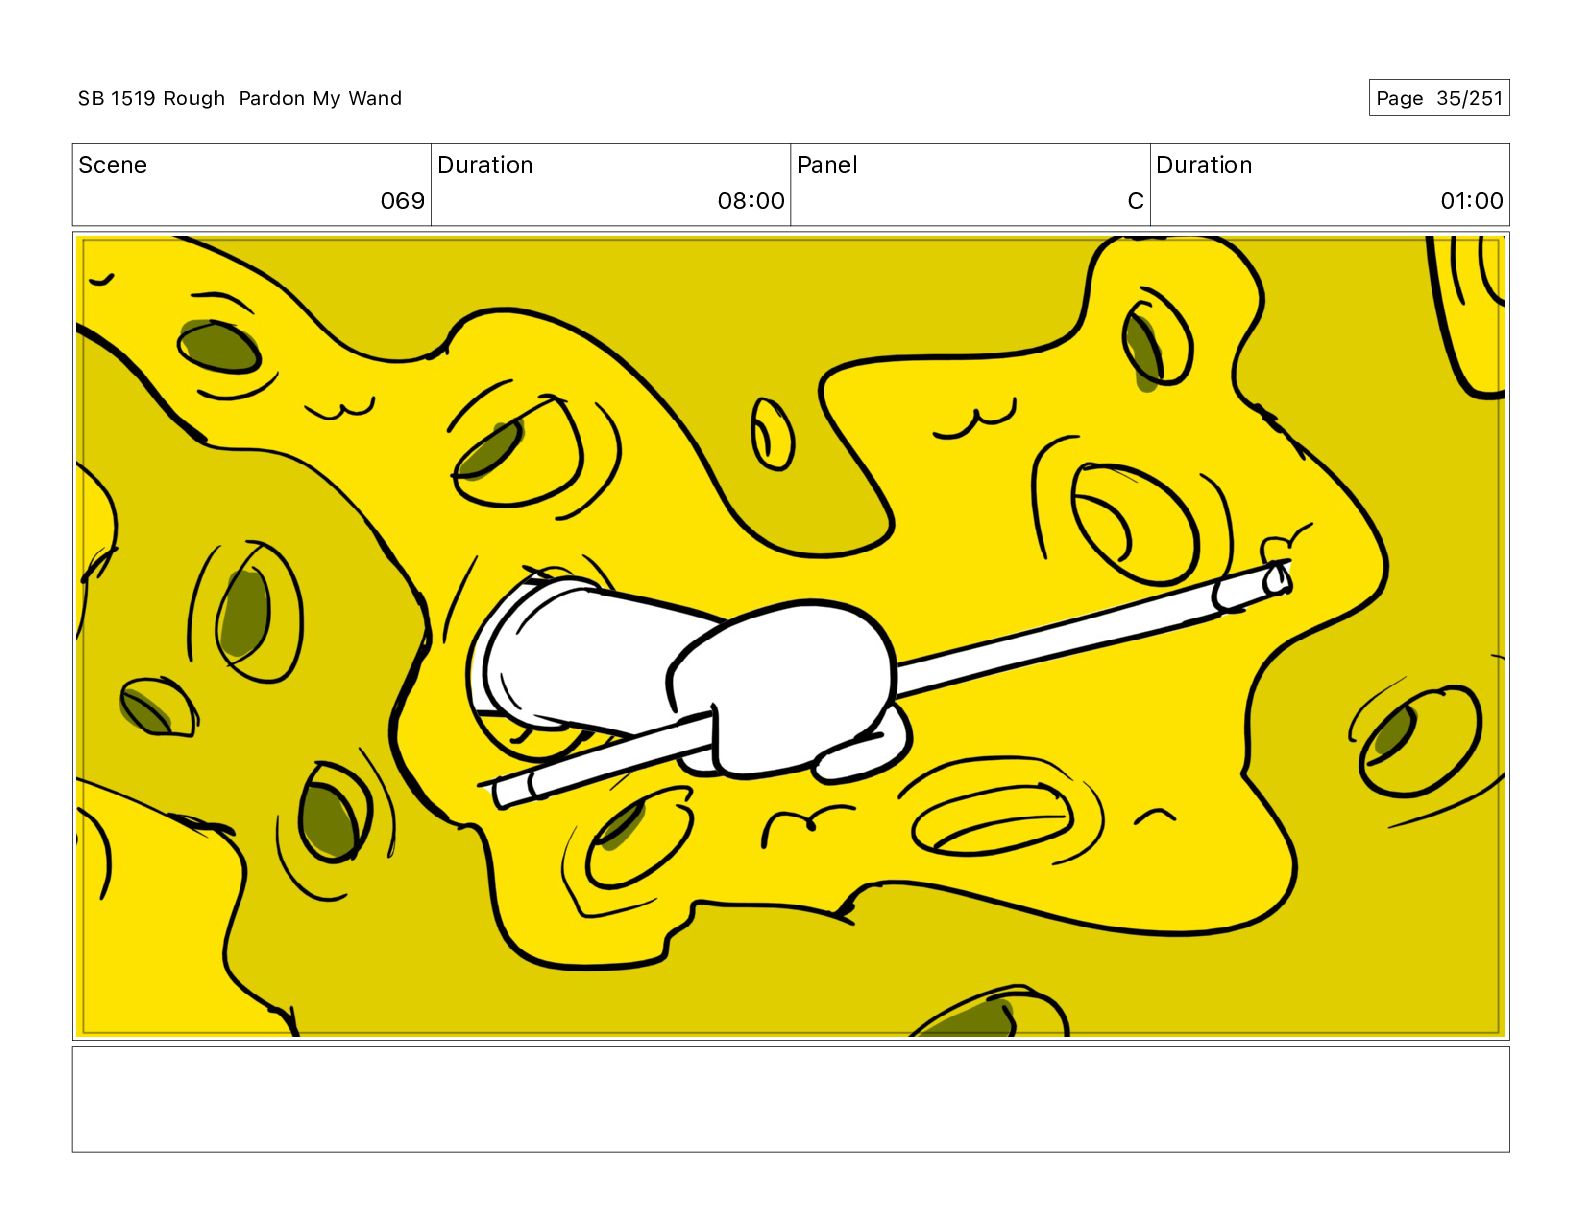Select the scene number '069'

[403, 201]
